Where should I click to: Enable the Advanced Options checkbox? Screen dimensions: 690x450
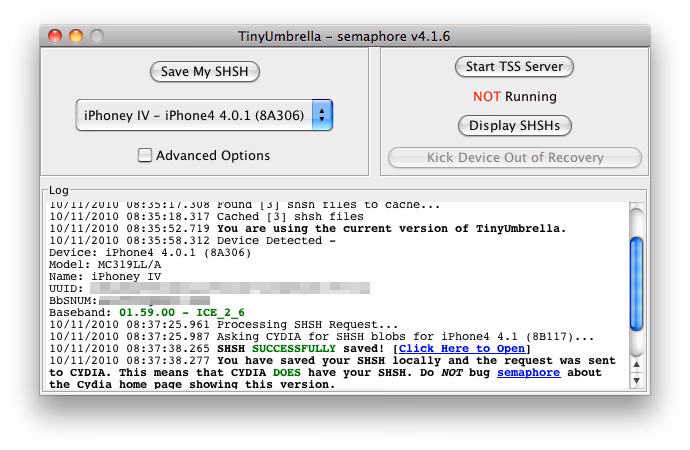coord(145,155)
